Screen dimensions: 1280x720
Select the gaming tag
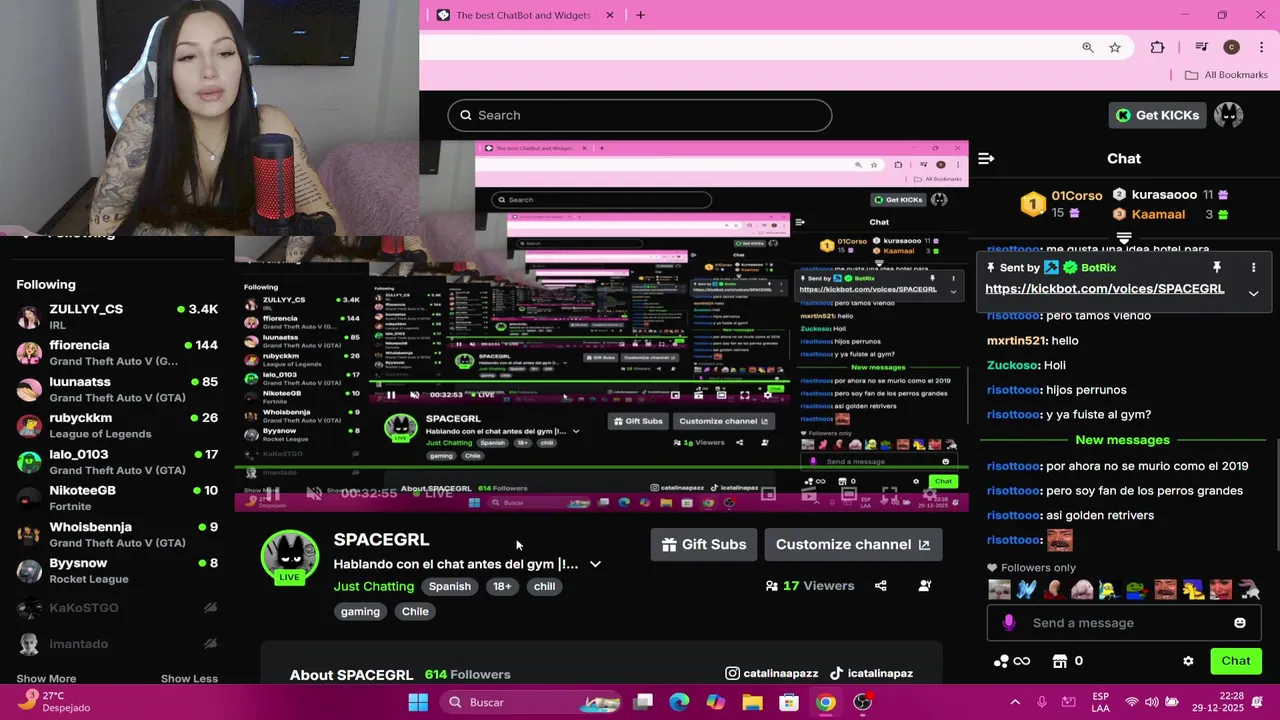click(x=360, y=611)
